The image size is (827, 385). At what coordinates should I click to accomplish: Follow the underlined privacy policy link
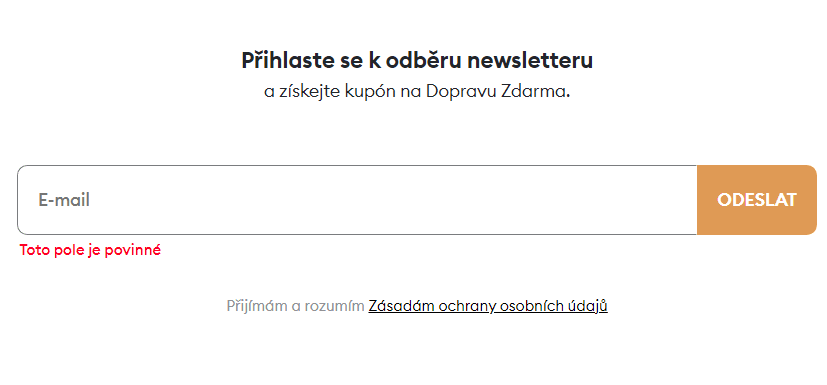tap(488, 306)
